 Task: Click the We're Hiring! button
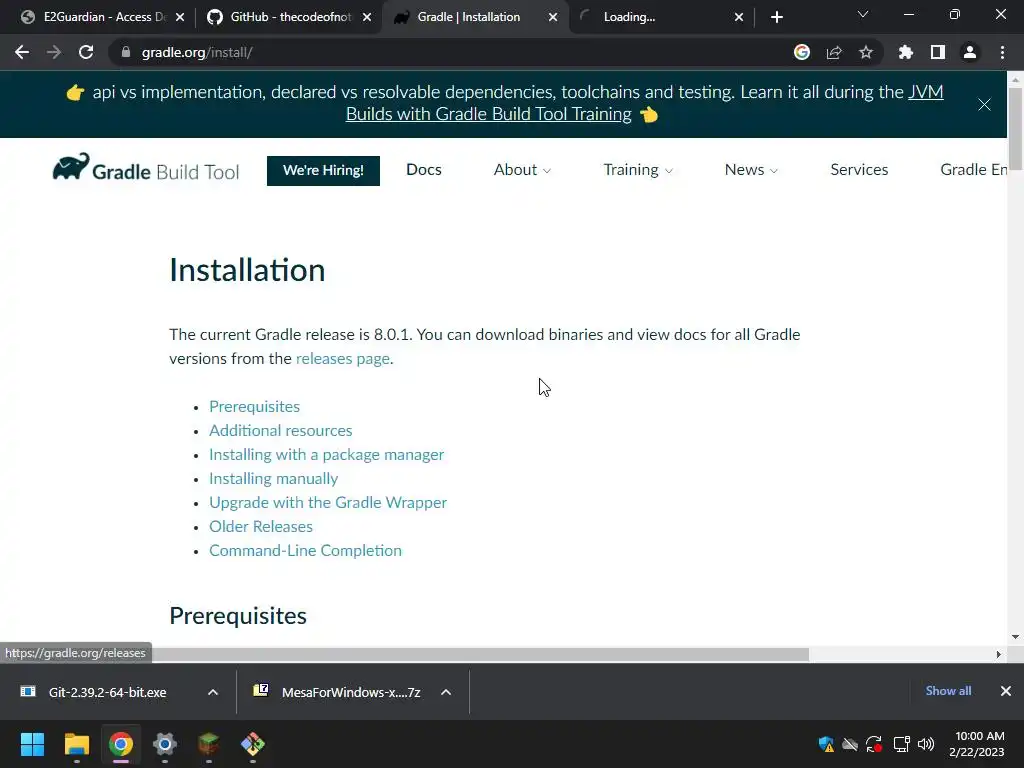coord(323,170)
